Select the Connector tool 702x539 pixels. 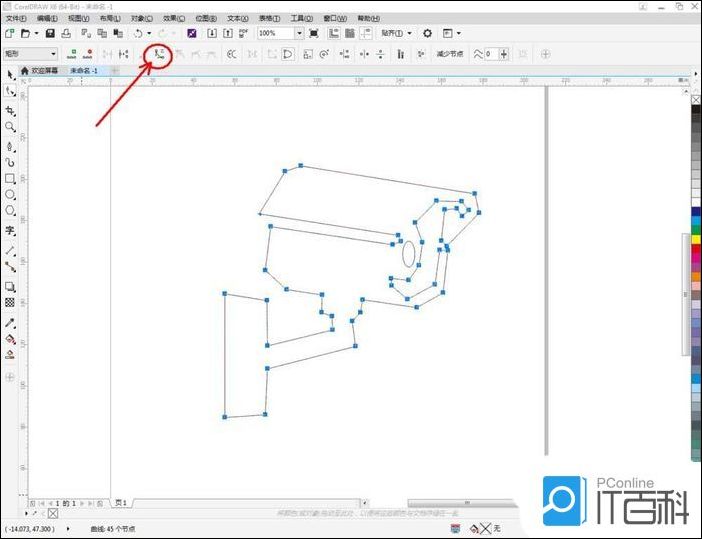click(x=10, y=267)
